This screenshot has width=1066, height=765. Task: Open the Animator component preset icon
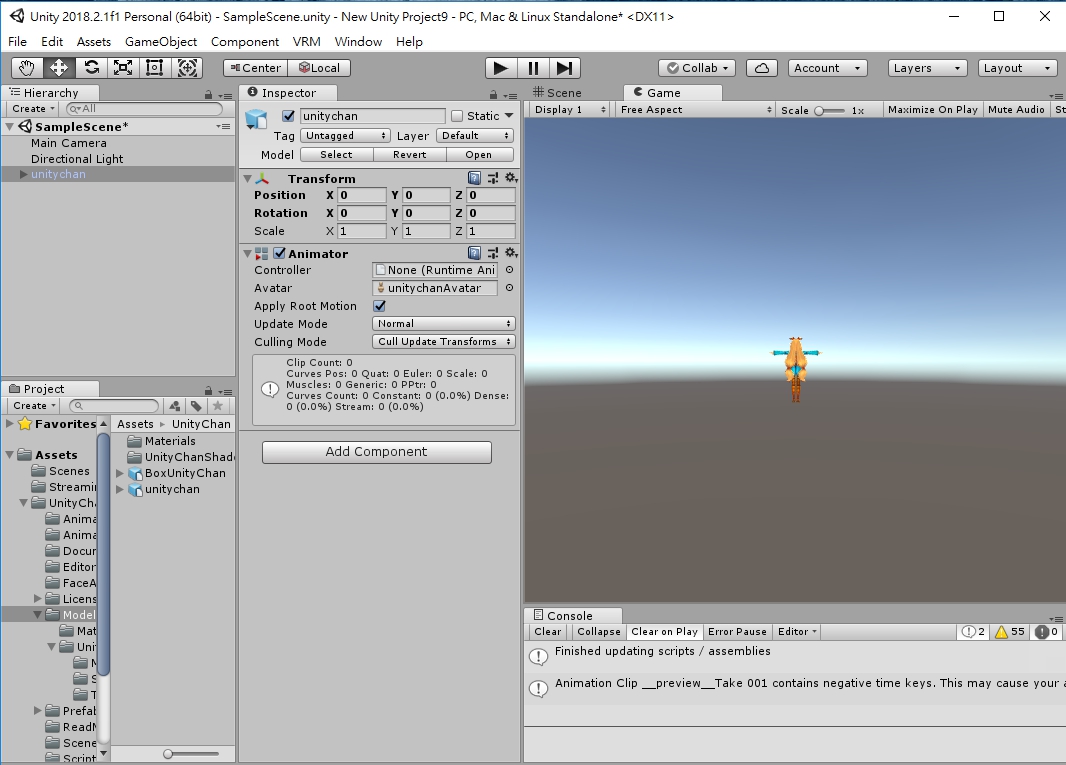[x=493, y=253]
